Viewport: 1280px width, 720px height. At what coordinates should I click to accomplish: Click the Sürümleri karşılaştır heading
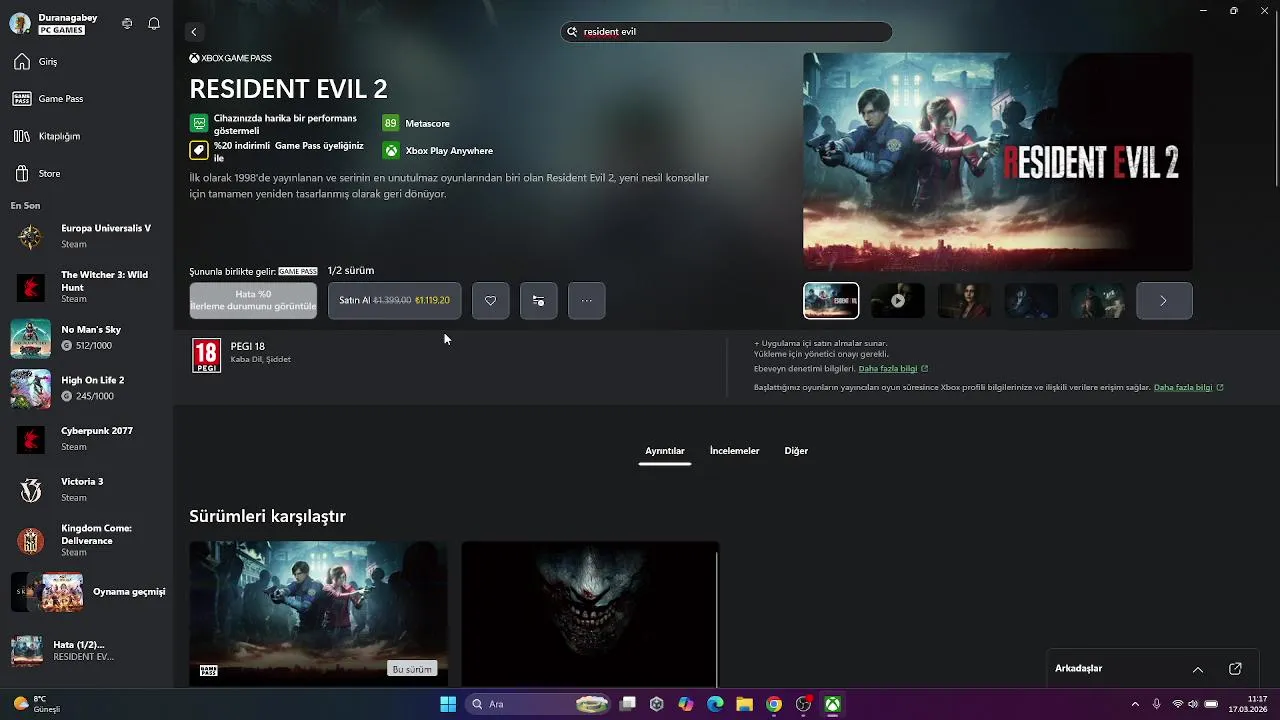click(x=267, y=516)
